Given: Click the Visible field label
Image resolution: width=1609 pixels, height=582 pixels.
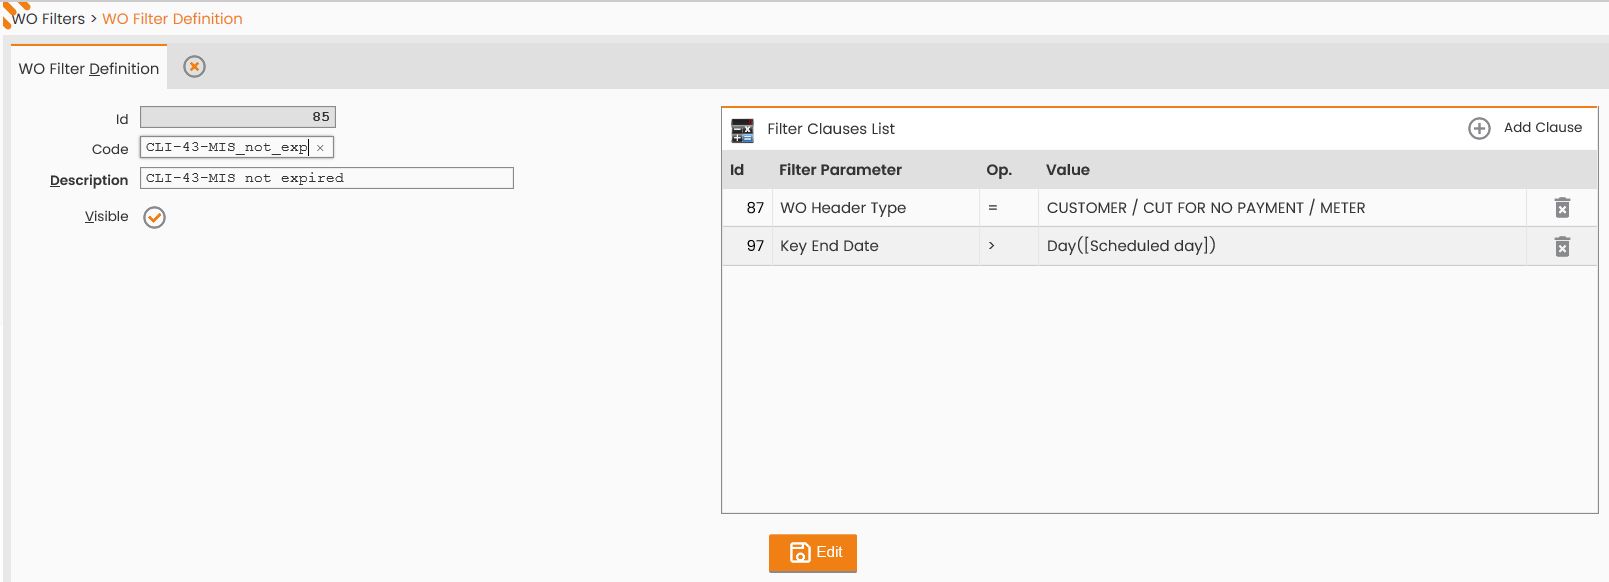Looking at the screenshot, I should [107, 216].
